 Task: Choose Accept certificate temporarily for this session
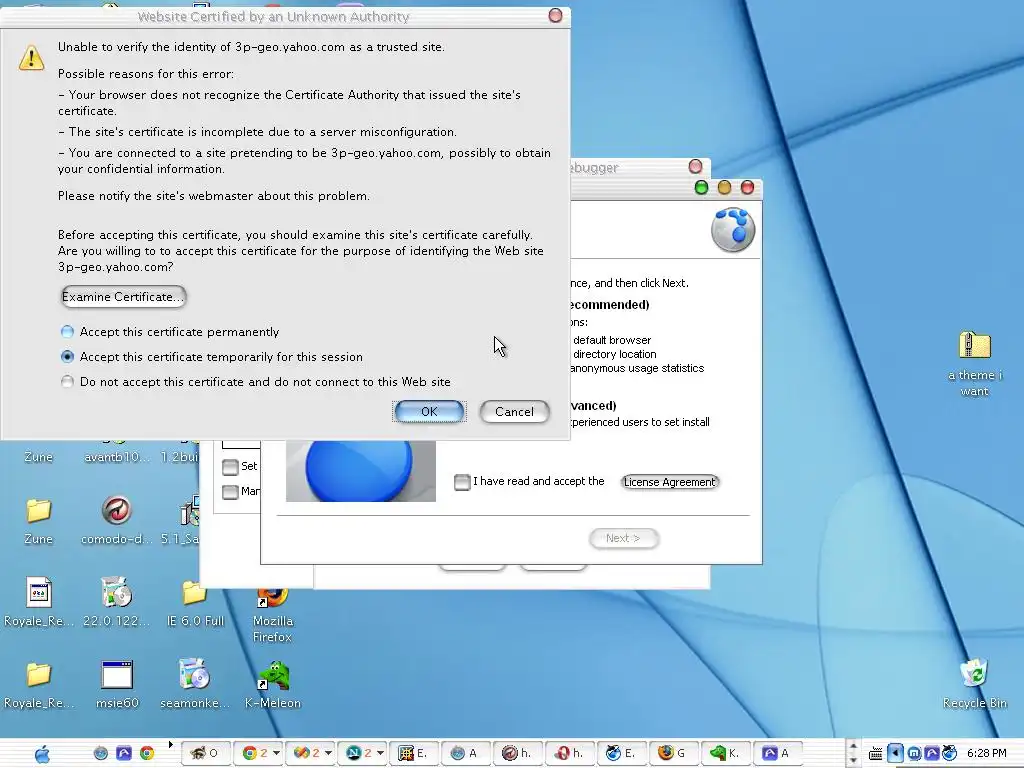tap(67, 357)
